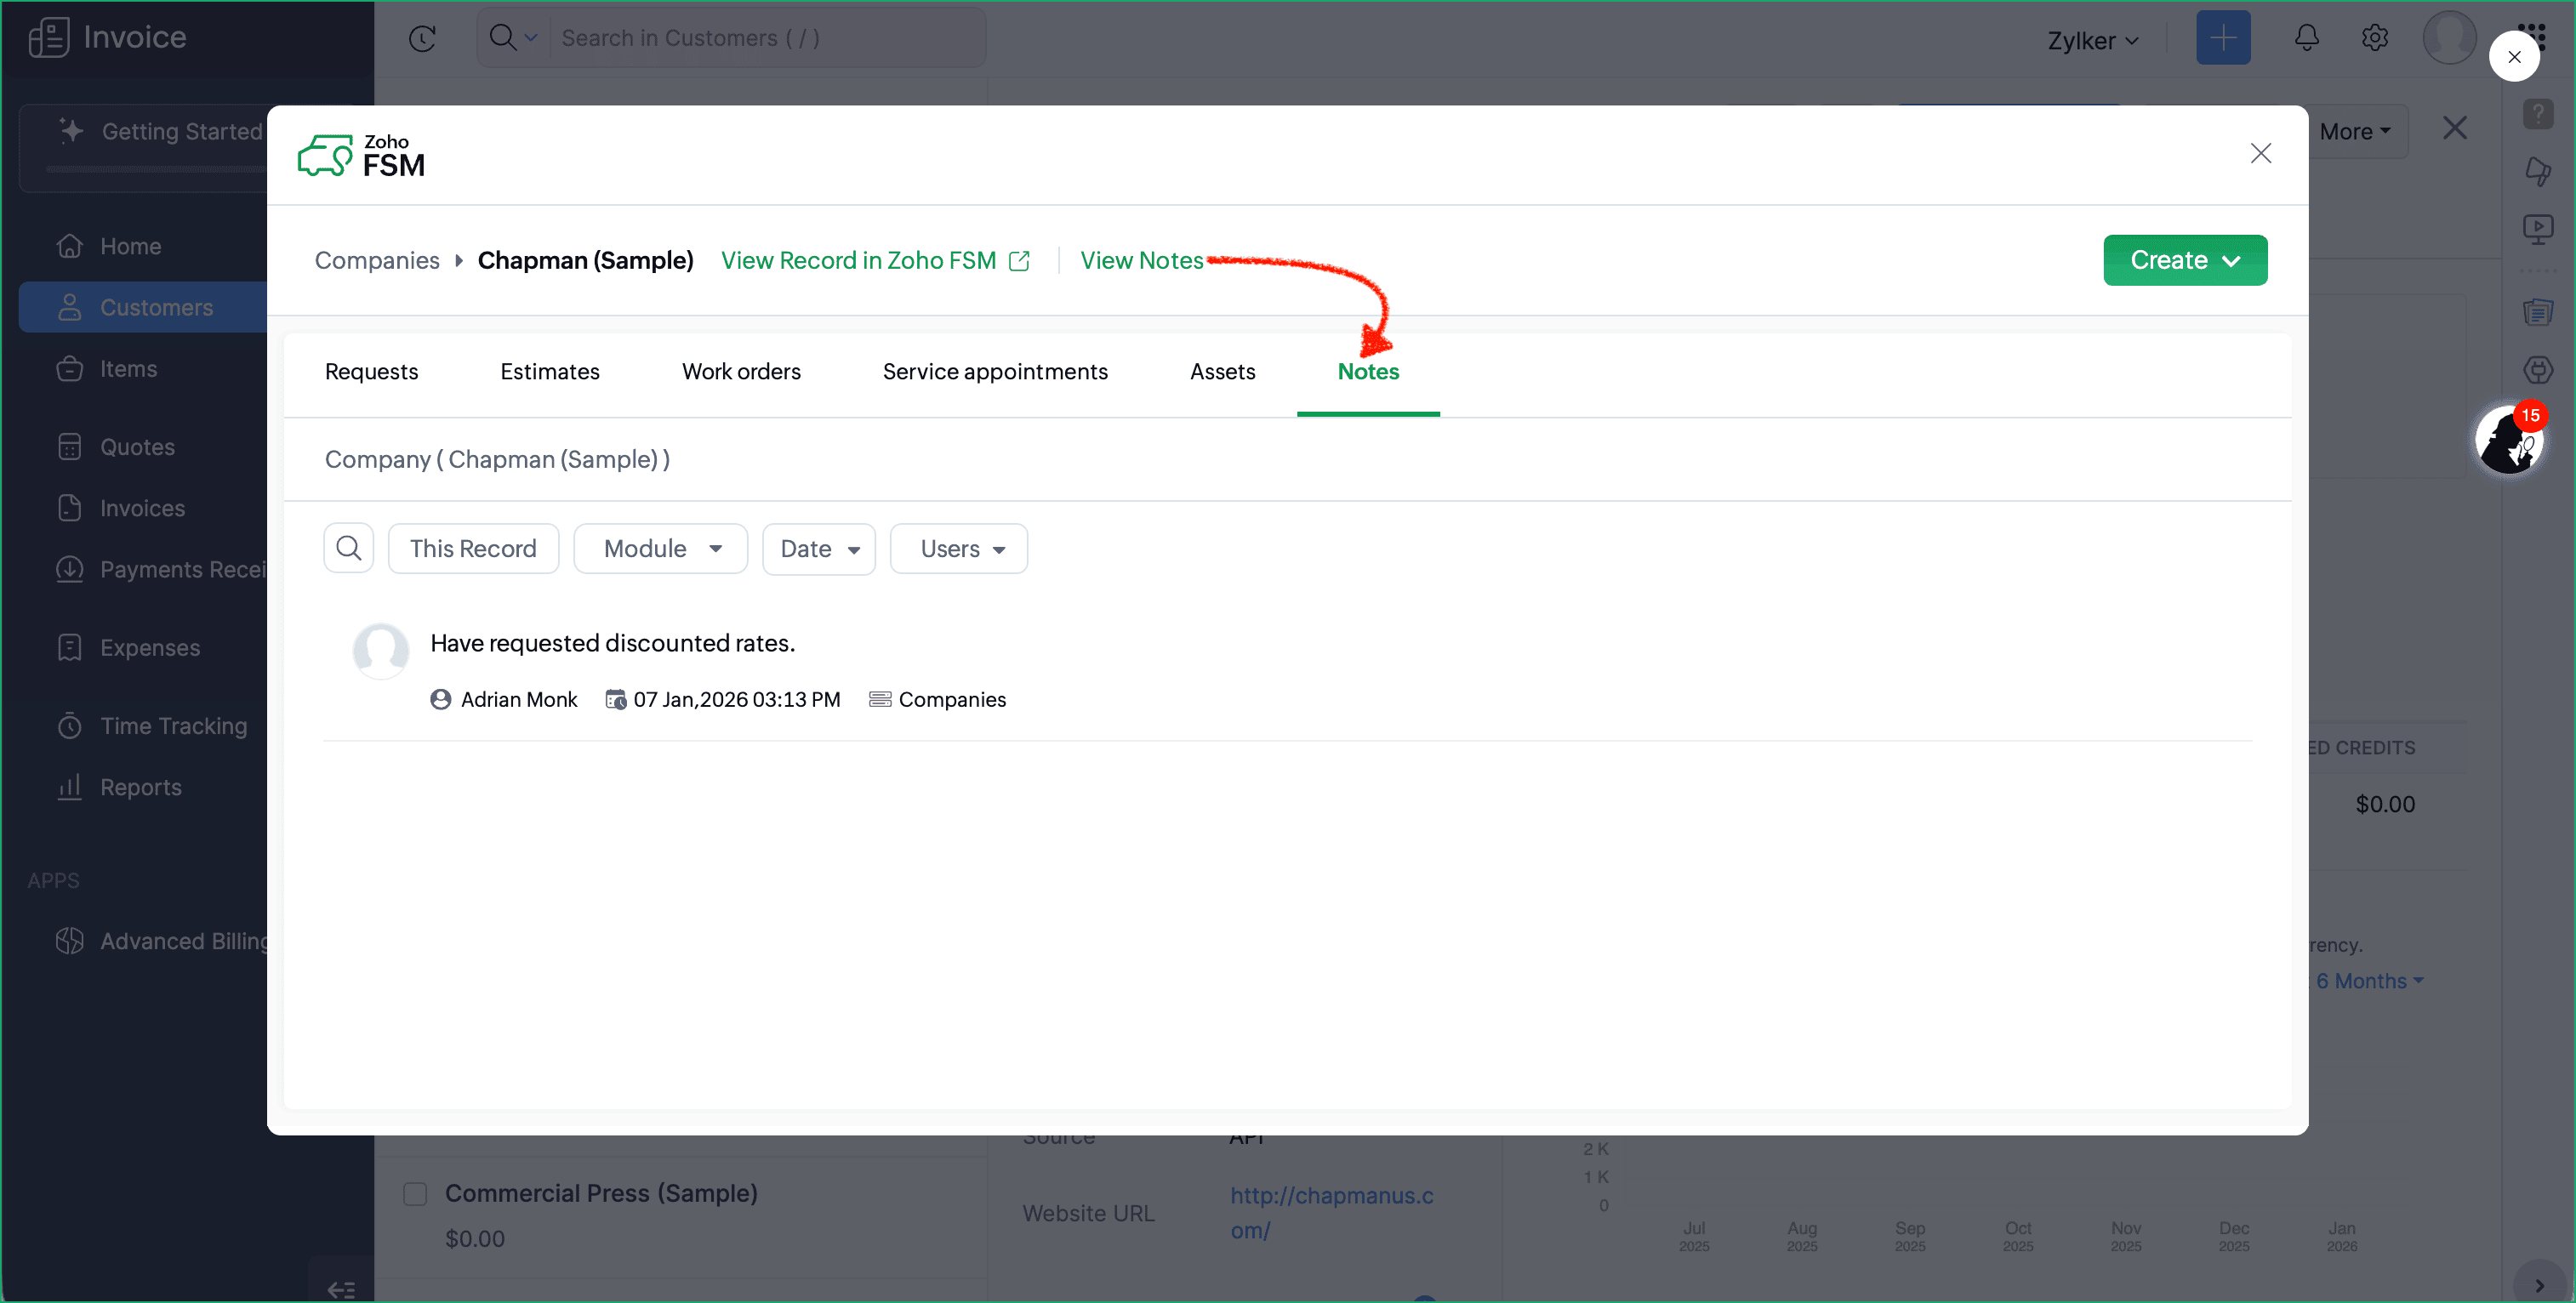Expand the Users filter dropdown
Screen dimensions: 2576x1303
pos(958,548)
